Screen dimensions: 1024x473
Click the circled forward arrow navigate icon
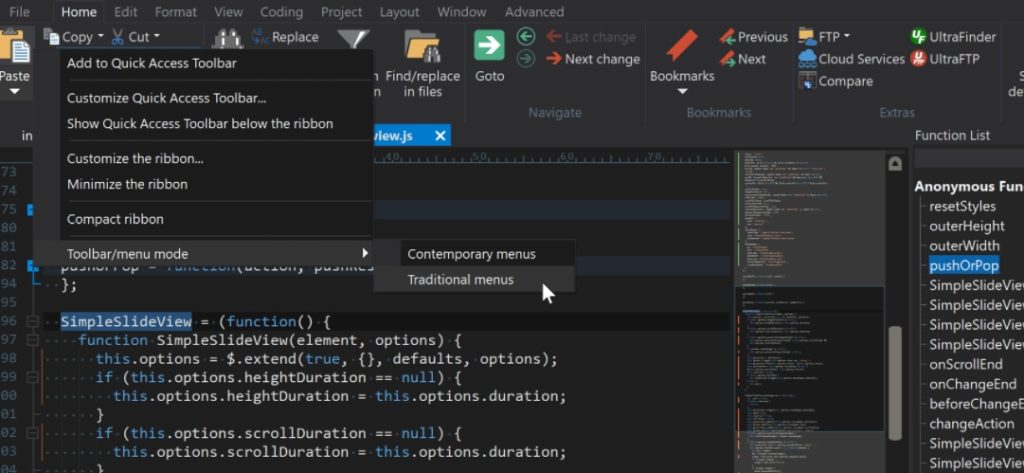[x=526, y=59]
